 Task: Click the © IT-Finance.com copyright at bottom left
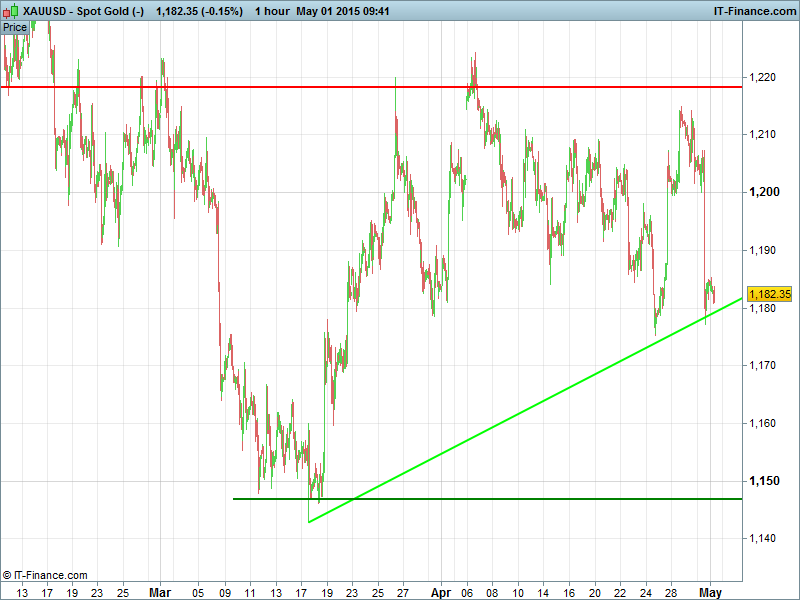tap(45, 575)
